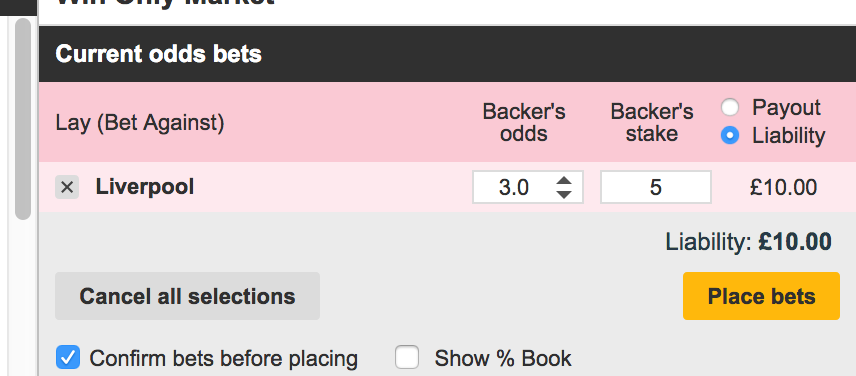
Task: Select the Payout radio button
Action: pos(730,108)
